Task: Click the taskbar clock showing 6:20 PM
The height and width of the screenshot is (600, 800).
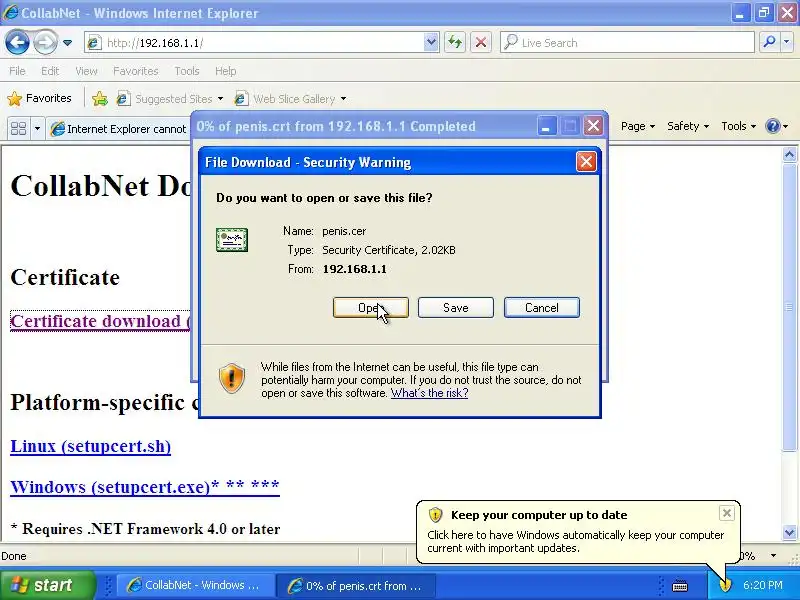Action: [763, 585]
